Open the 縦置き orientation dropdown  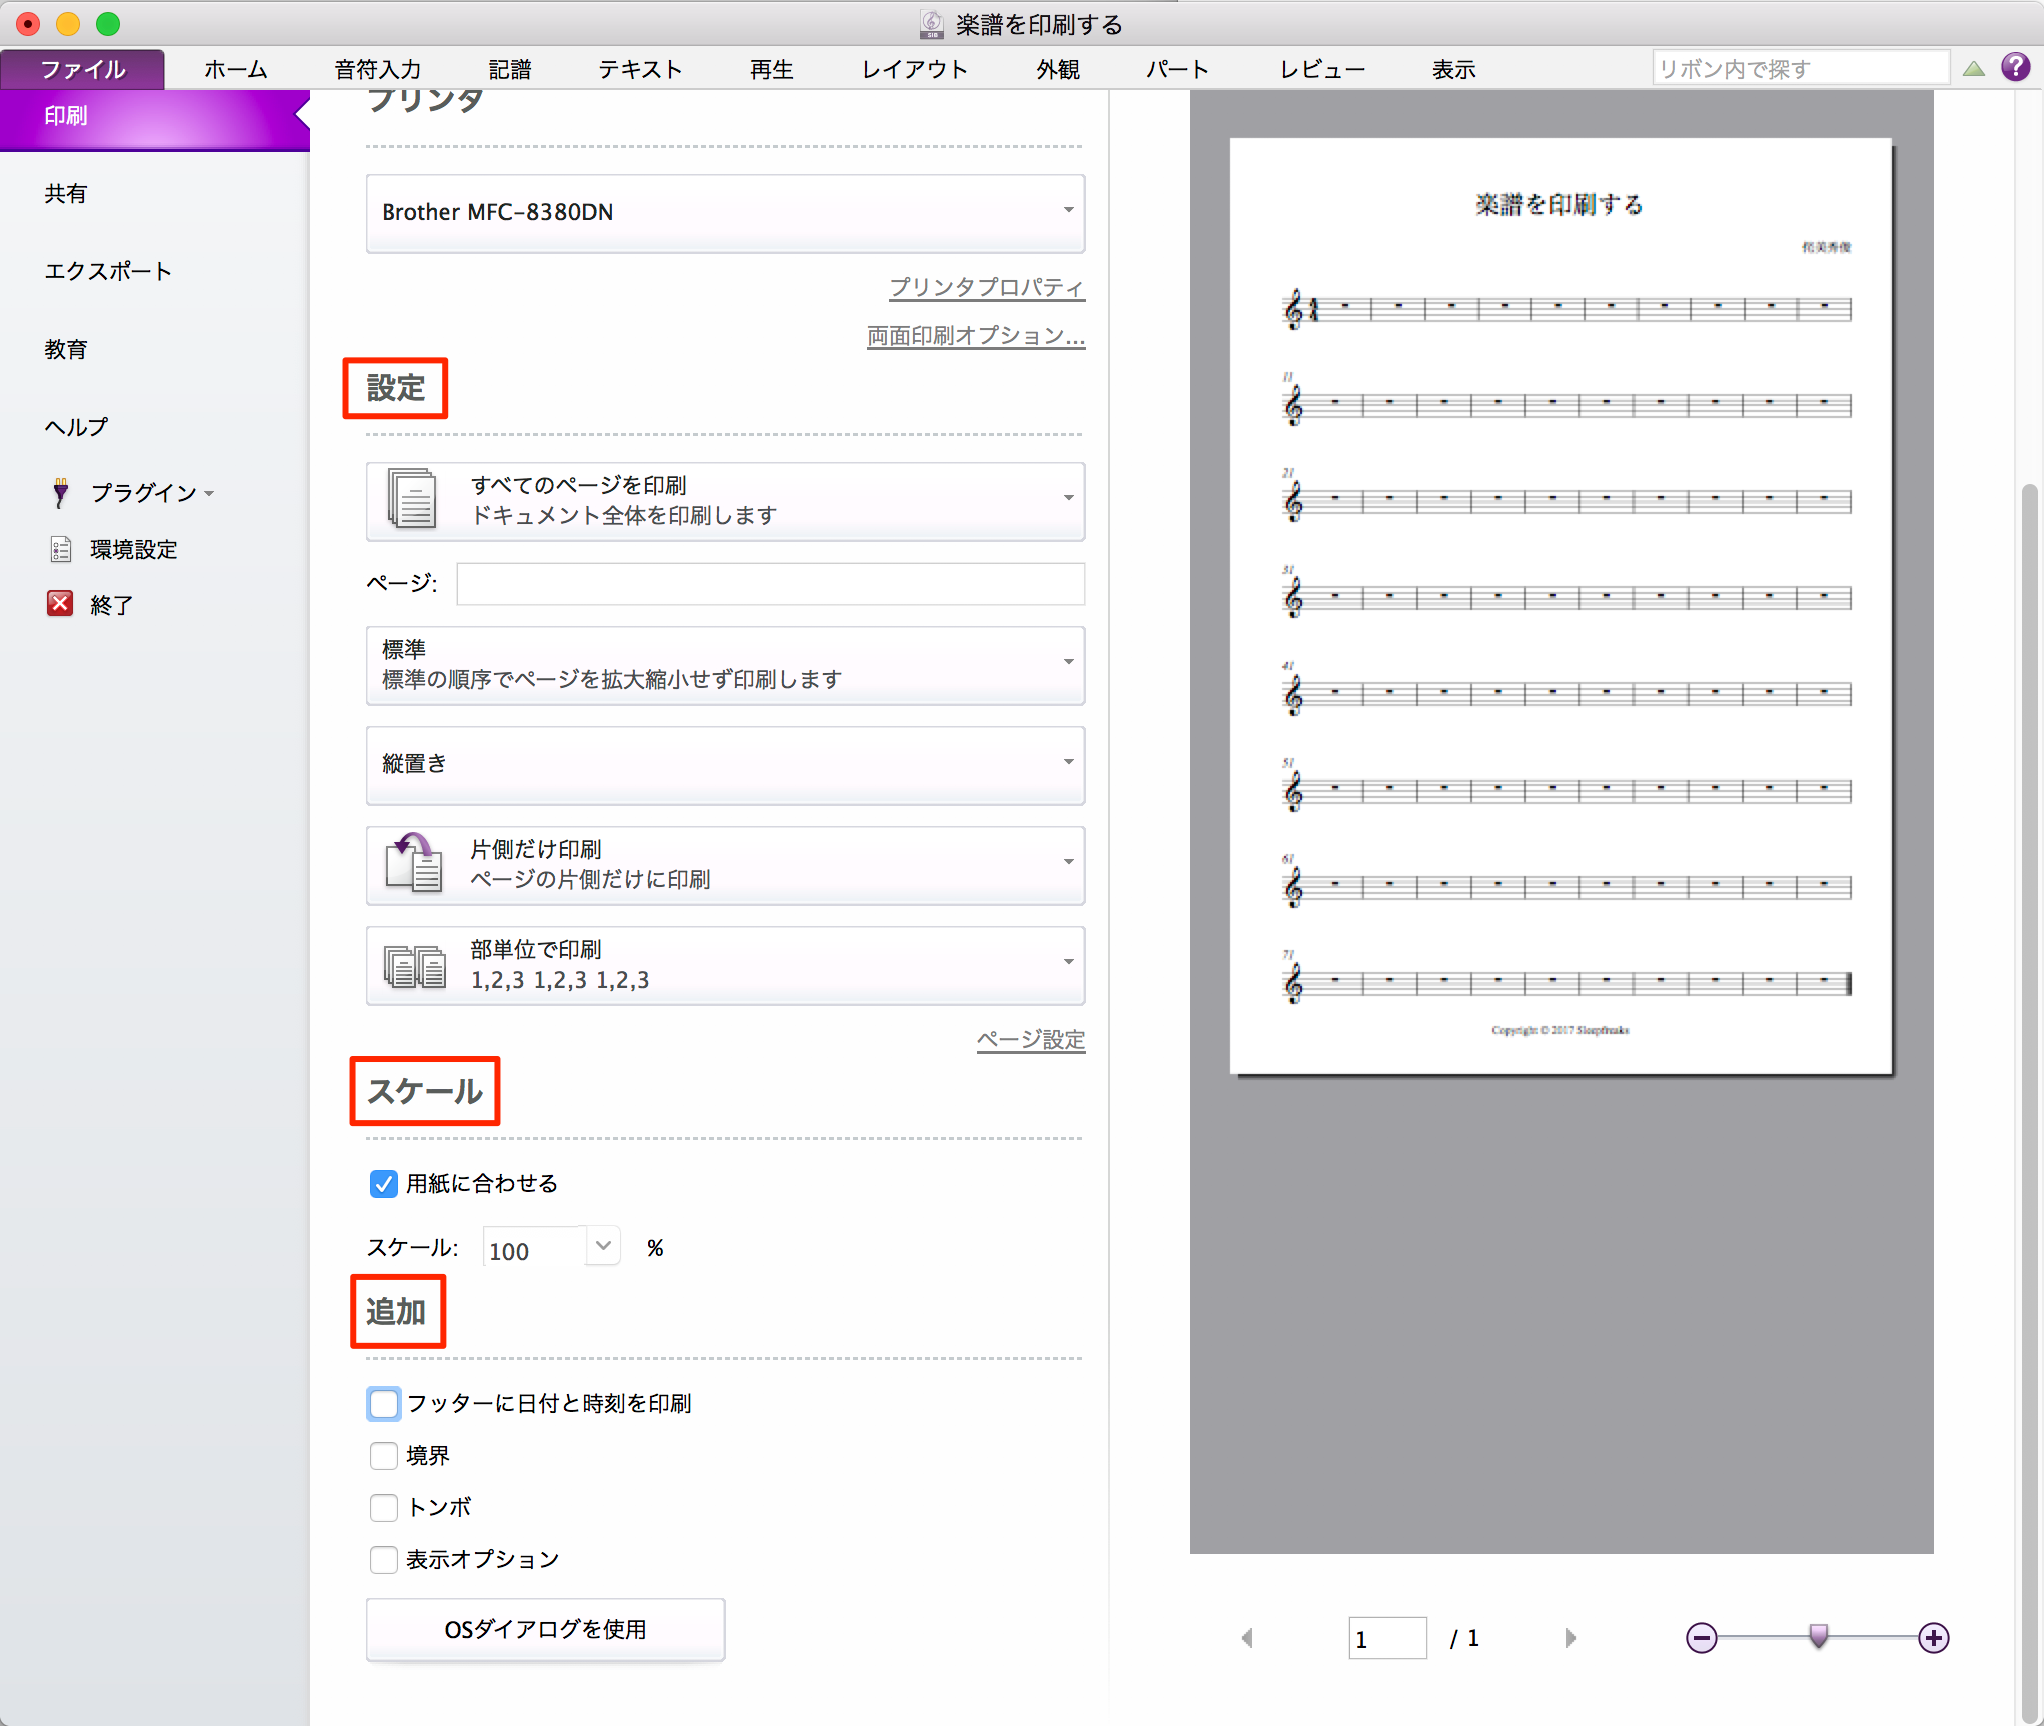(725, 764)
